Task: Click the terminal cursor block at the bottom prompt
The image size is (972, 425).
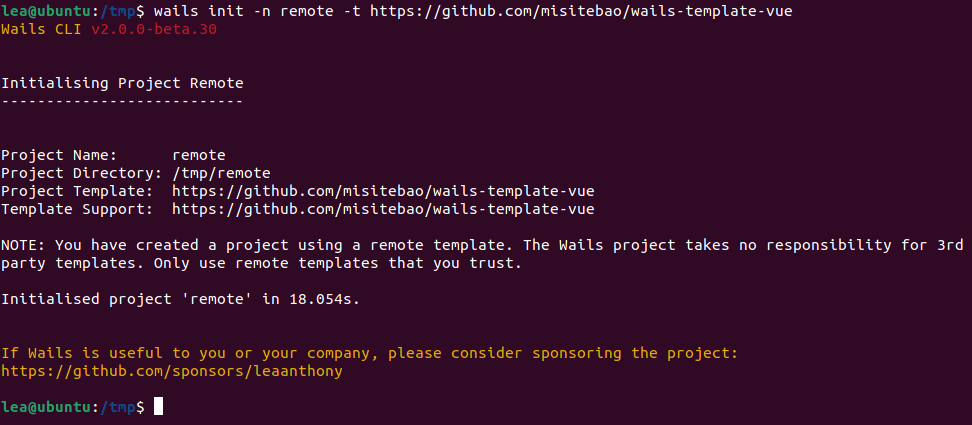Action: point(158,407)
